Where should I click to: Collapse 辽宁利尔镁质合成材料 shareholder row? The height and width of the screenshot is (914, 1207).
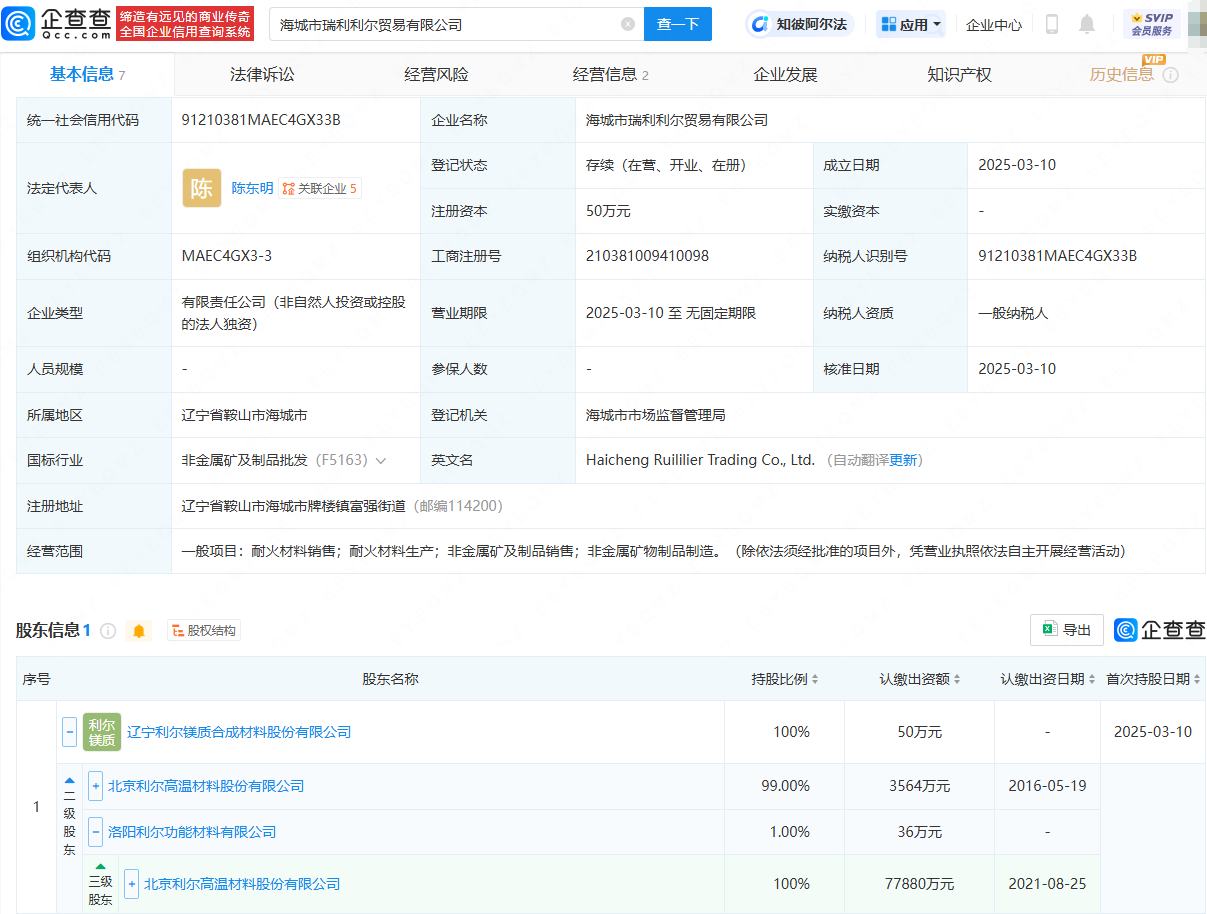(70, 732)
